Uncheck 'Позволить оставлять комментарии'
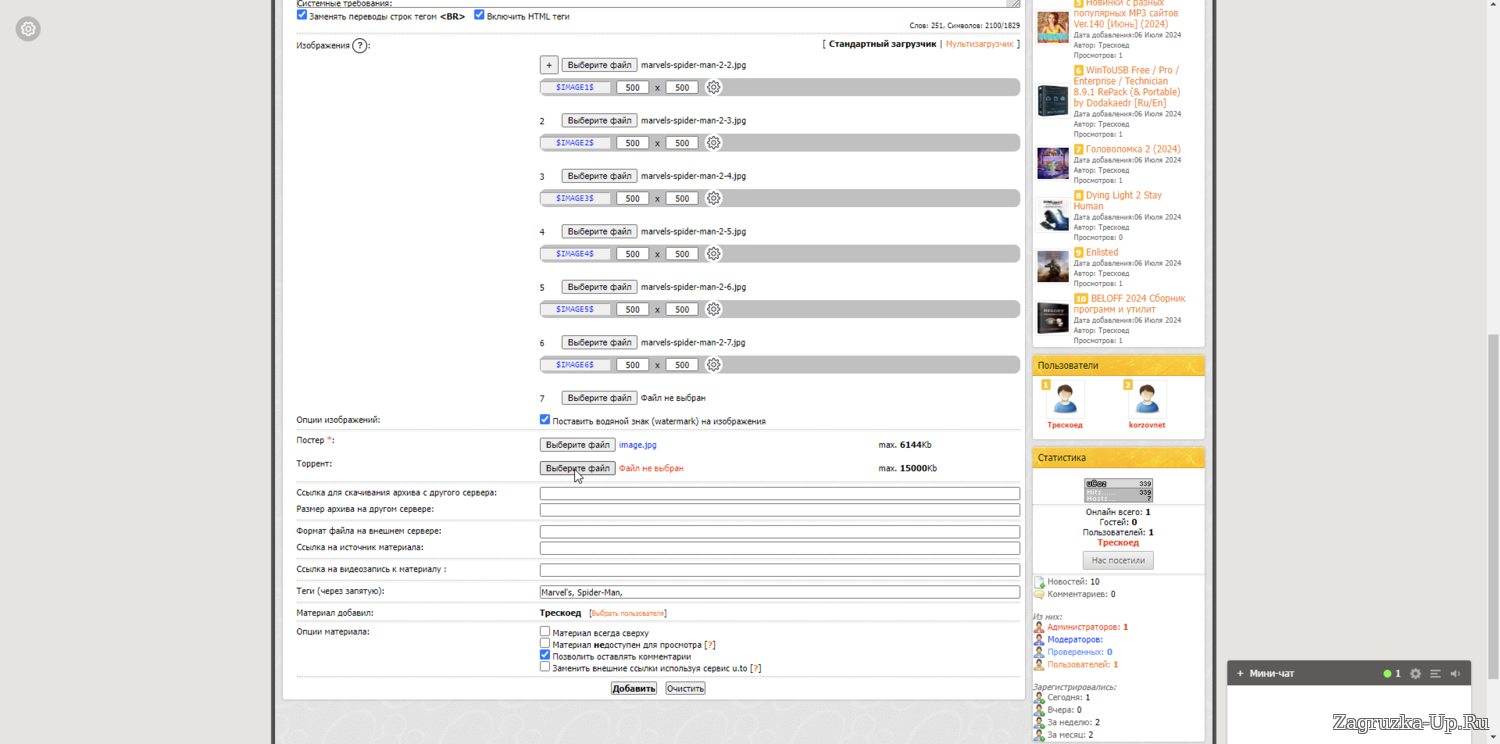Viewport: 1500px width, 744px height. (x=545, y=656)
